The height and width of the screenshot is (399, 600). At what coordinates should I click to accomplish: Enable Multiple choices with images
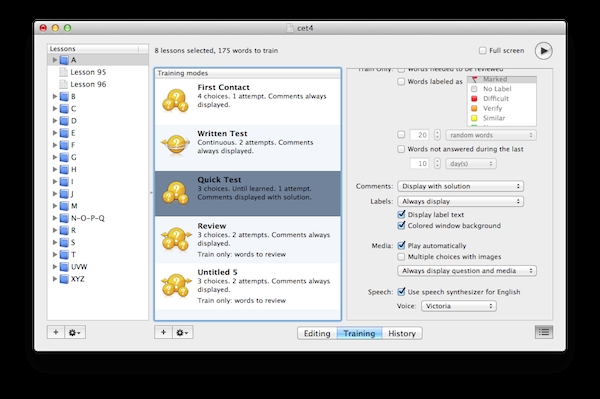(401, 257)
